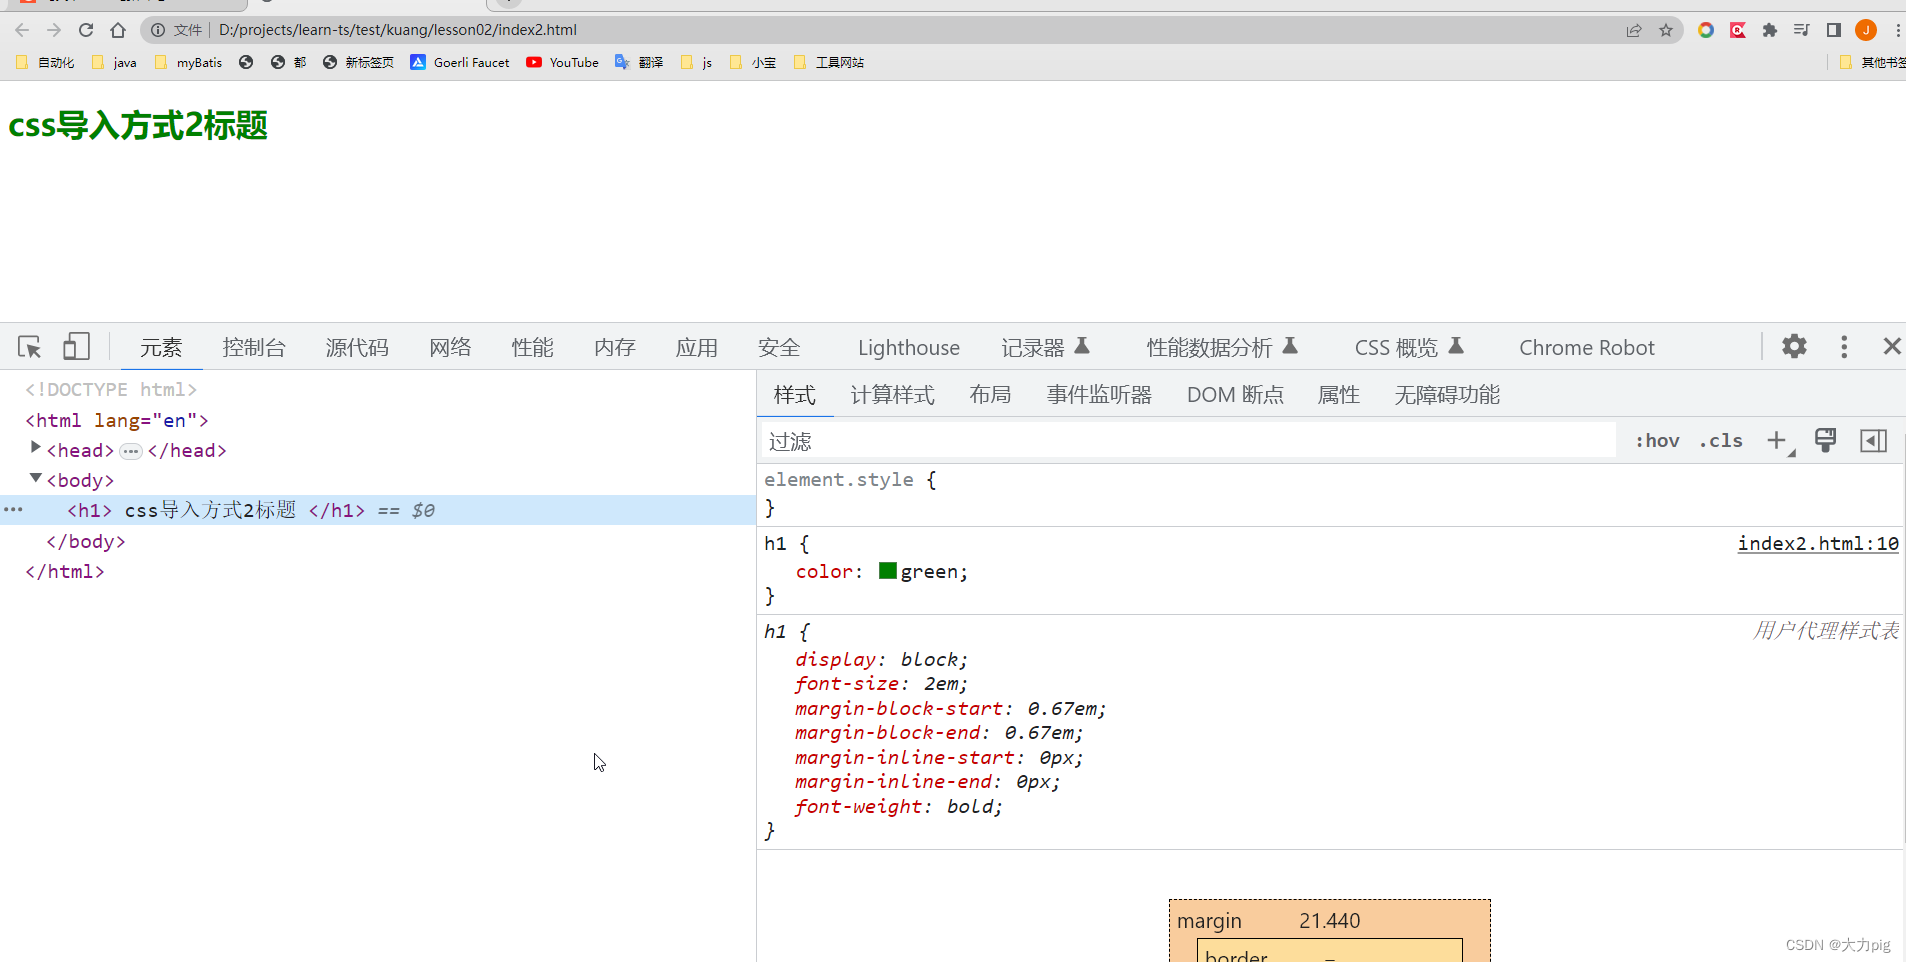
Task: Click the 过滤 styles filter field
Action: (1189, 441)
